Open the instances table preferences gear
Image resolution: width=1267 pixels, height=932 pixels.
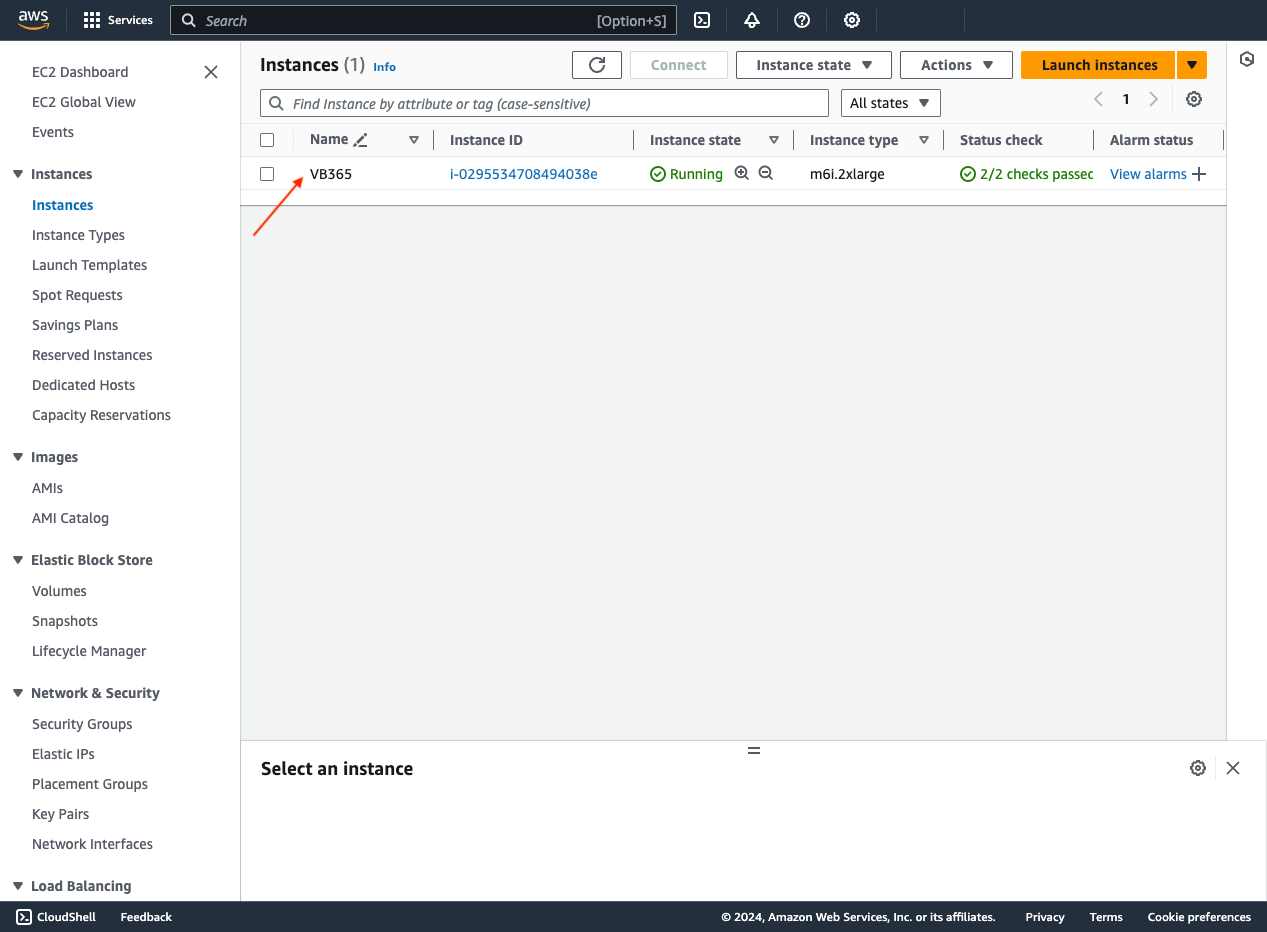point(1193,99)
